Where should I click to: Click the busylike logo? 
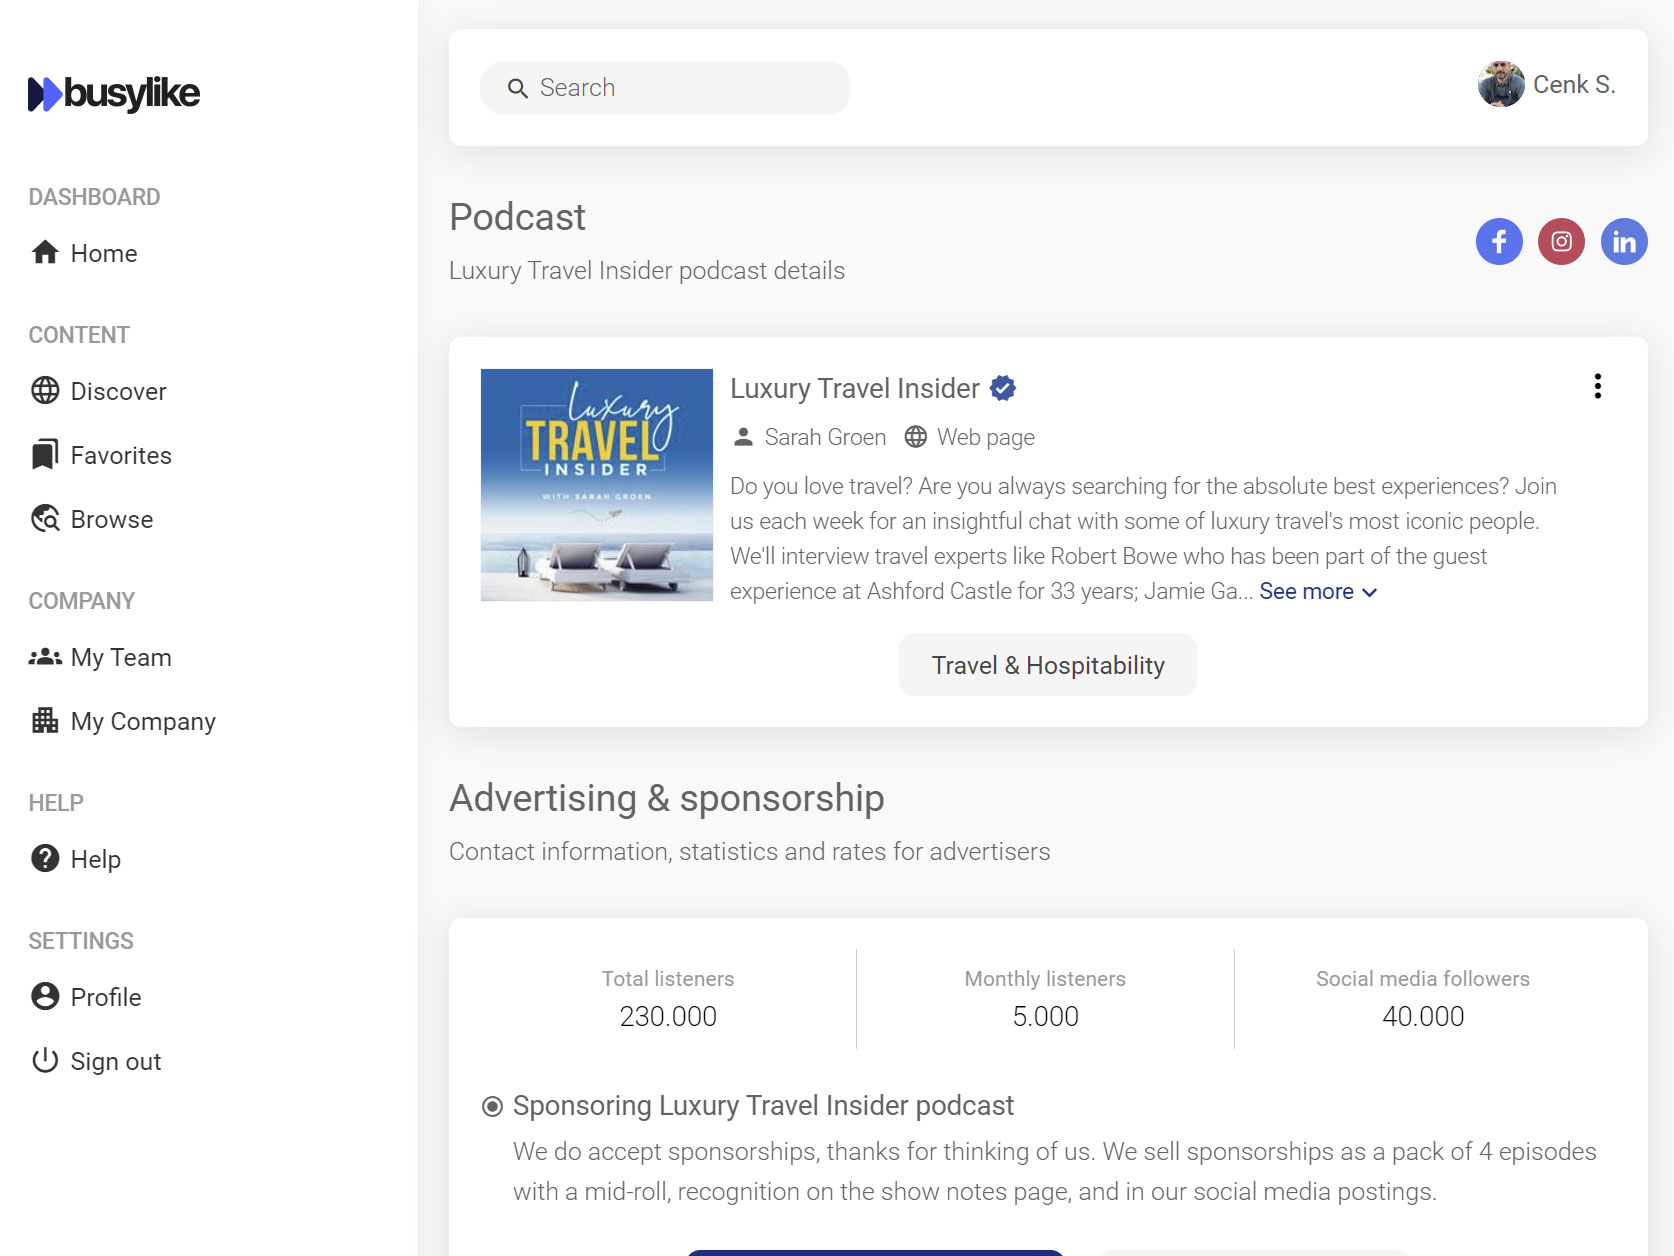tap(114, 94)
